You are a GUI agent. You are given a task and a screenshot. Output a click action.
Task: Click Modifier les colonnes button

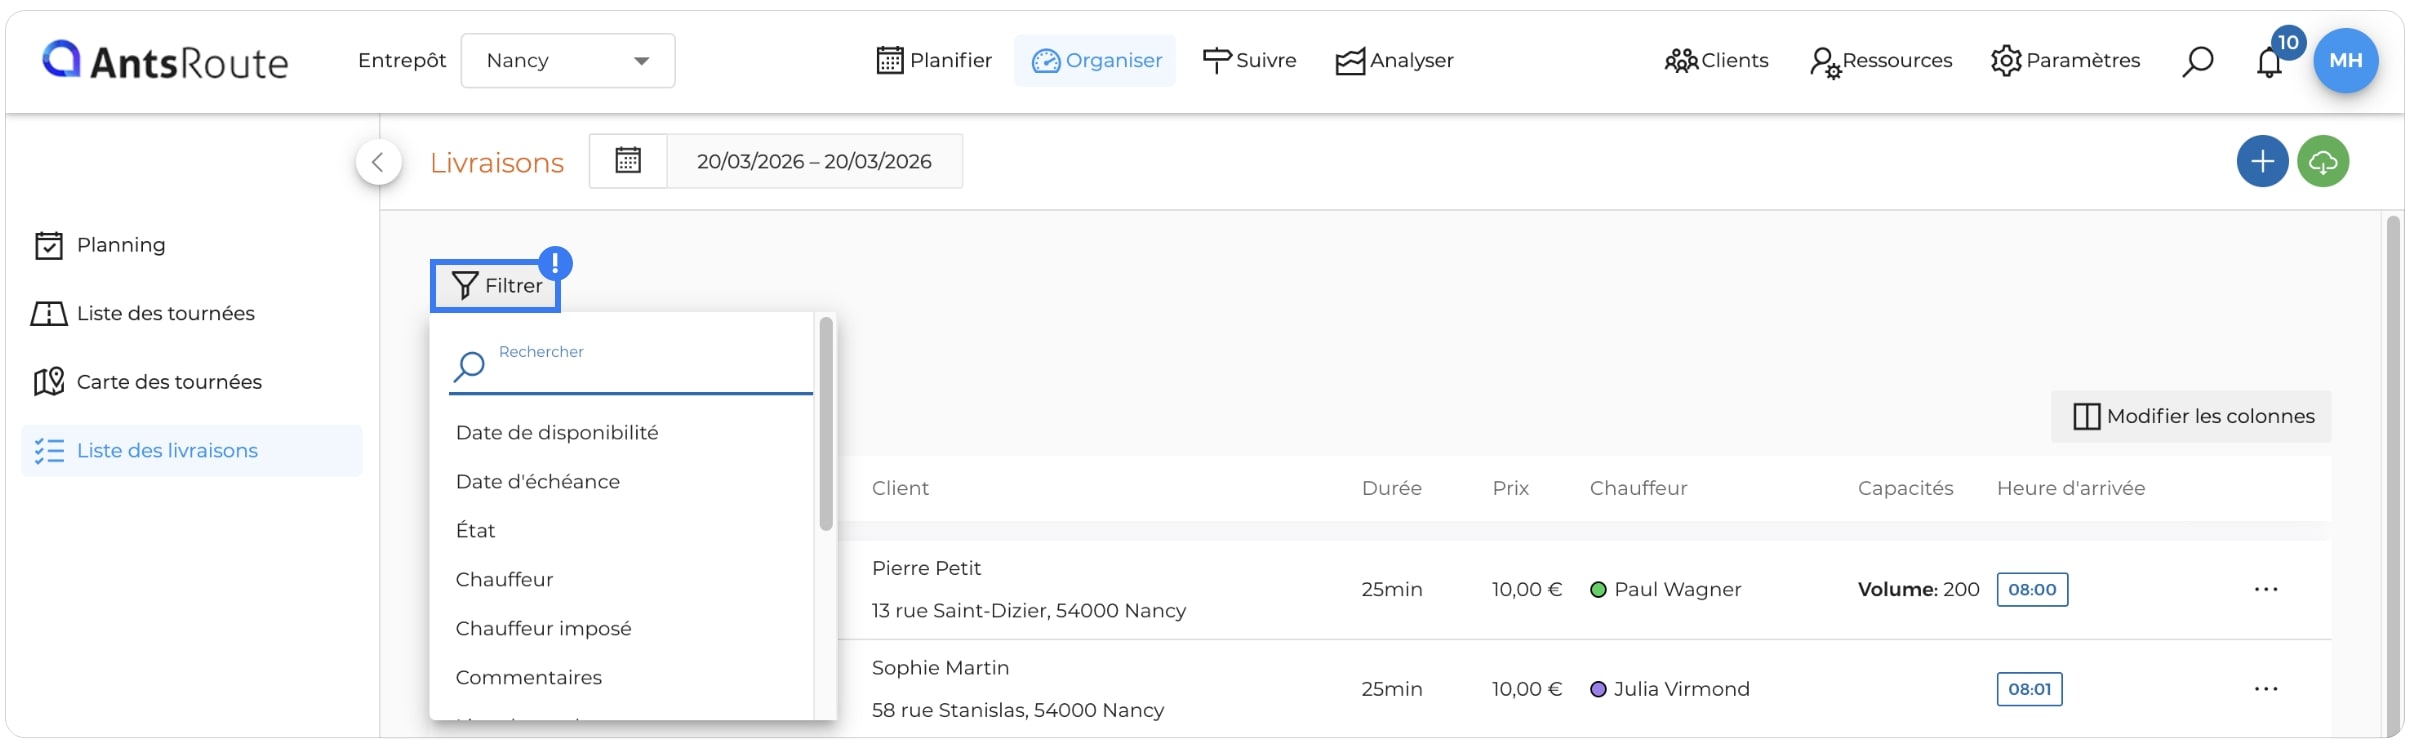point(2191,416)
